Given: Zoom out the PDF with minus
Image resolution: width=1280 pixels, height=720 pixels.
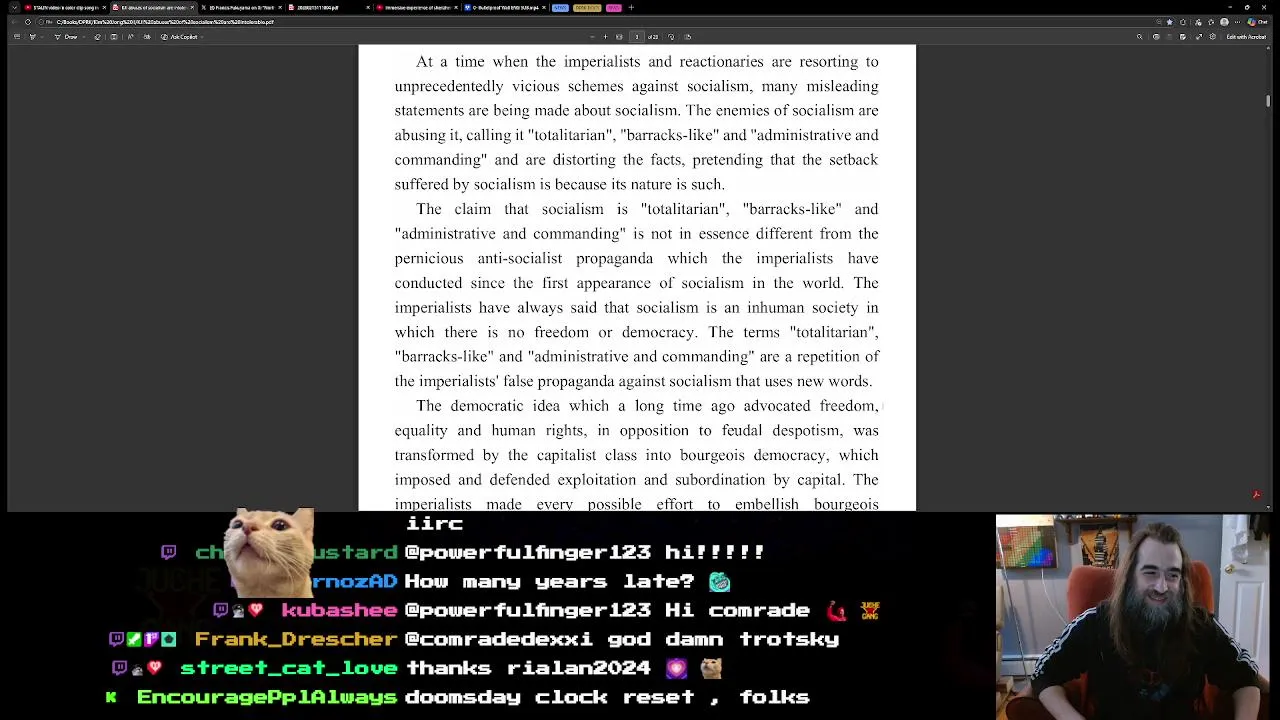Looking at the screenshot, I should [592, 37].
